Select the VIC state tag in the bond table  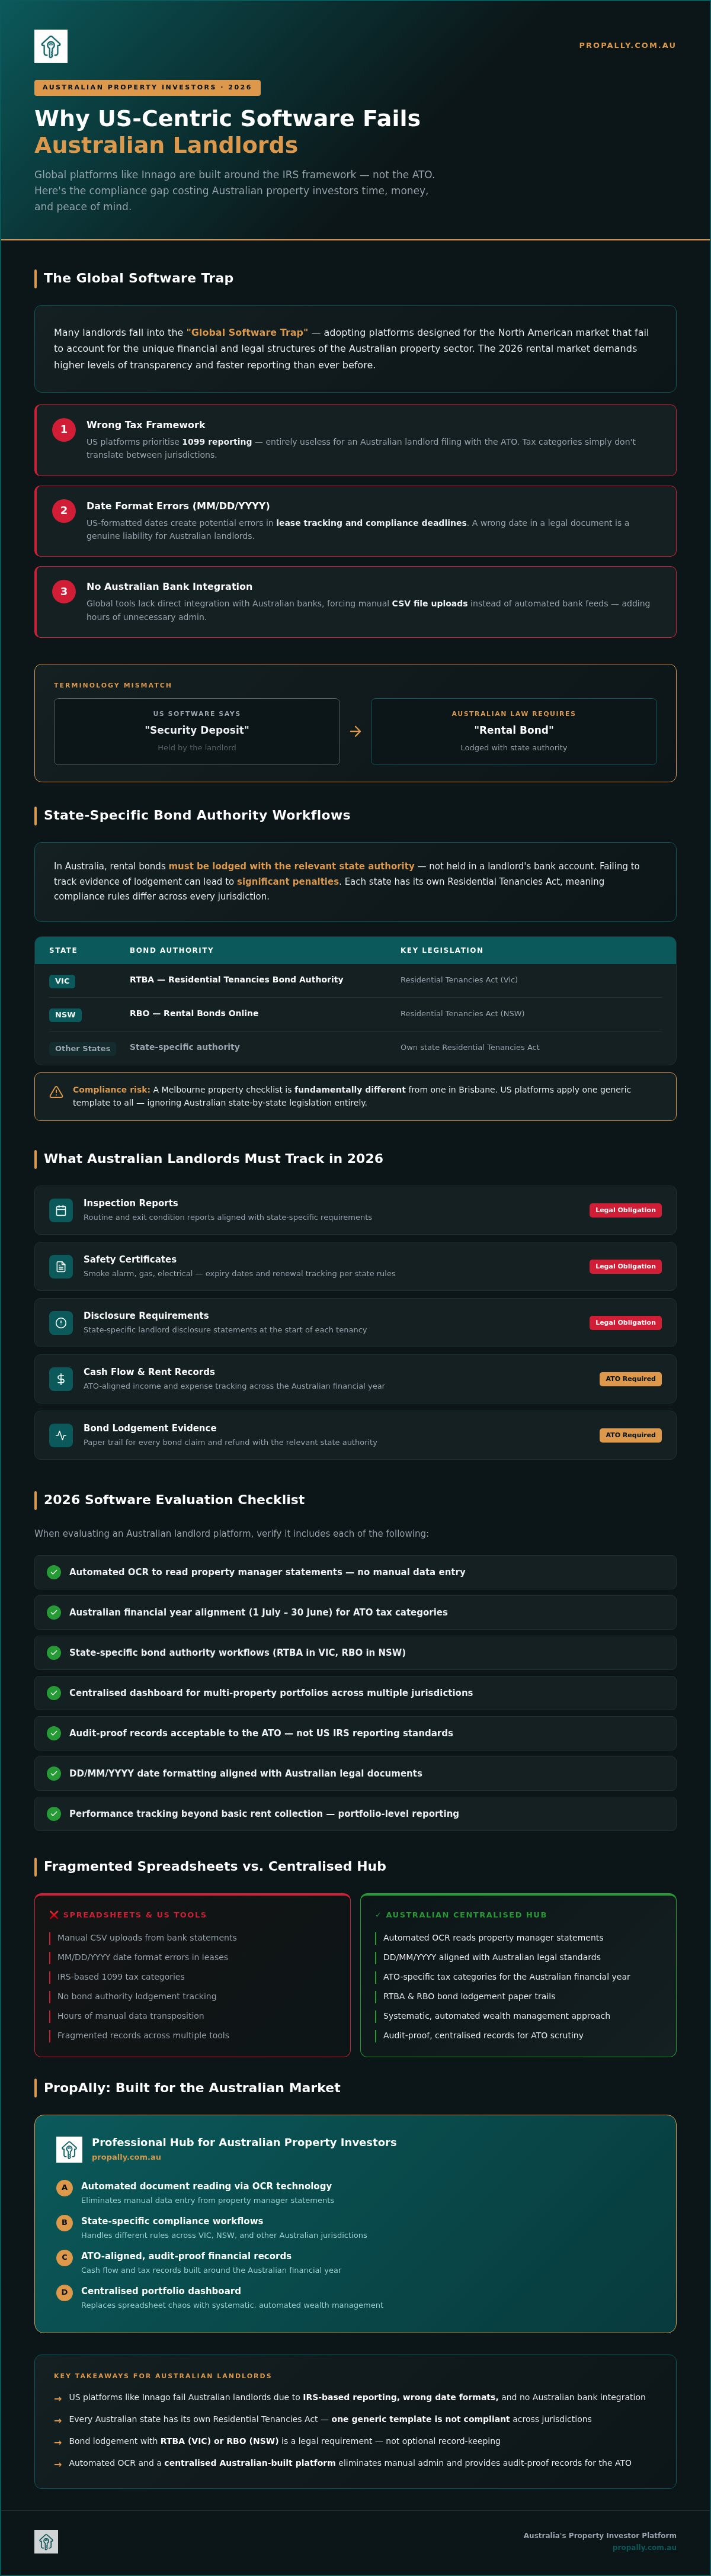pos(62,981)
